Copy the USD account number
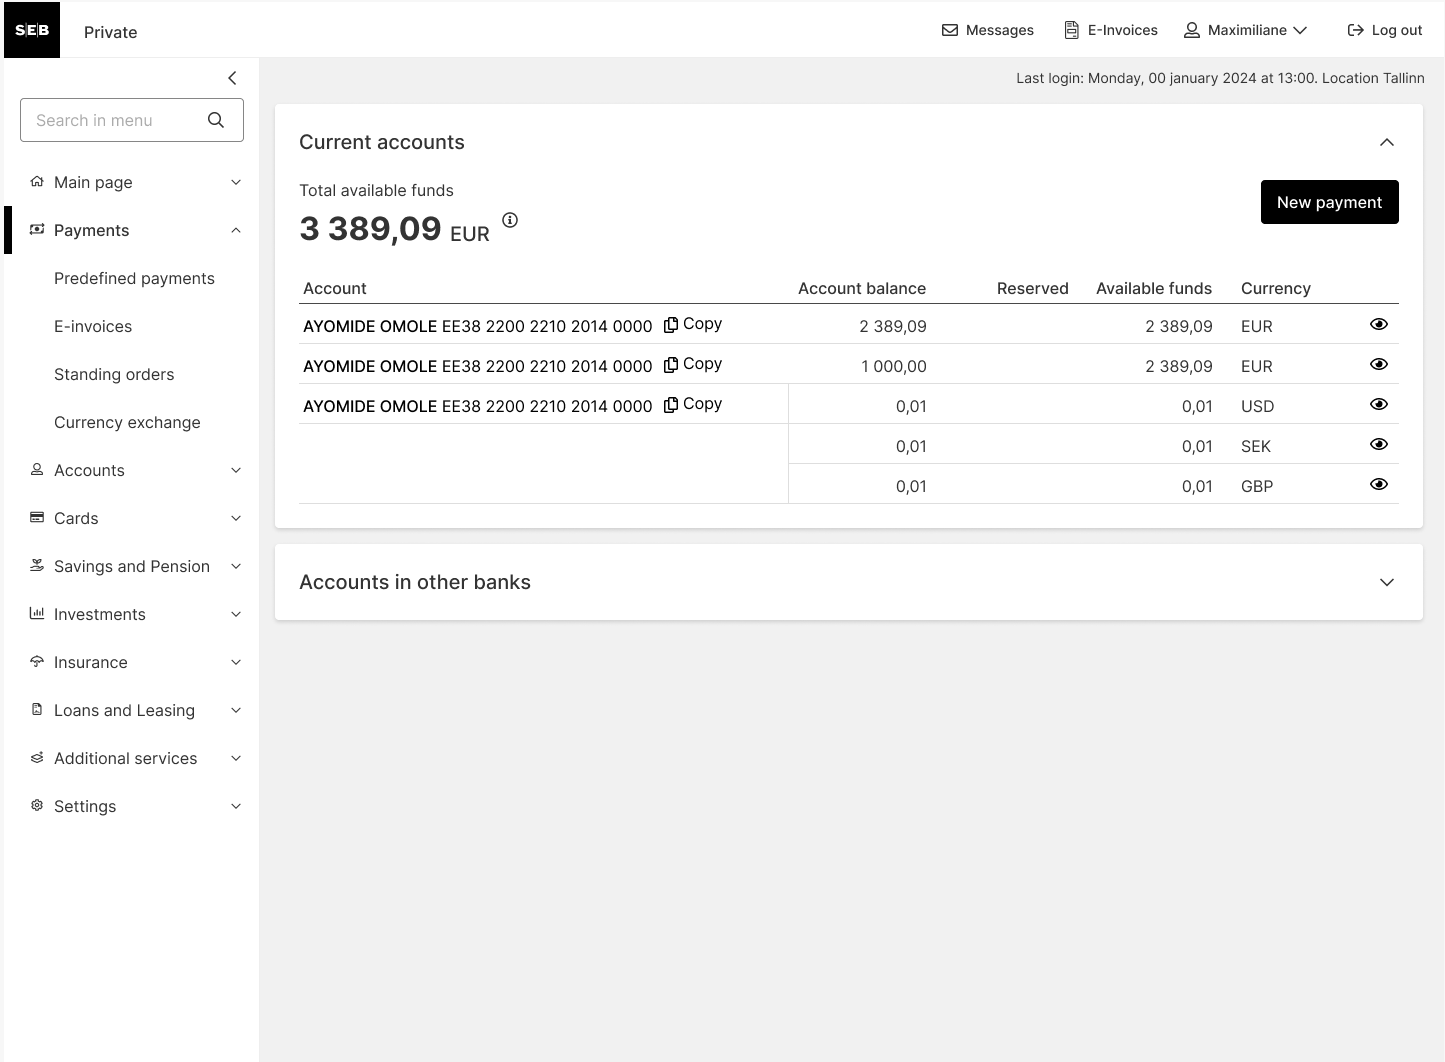Image resolution: width=1445 pixels, height=1062 pixels. point(693,404)
